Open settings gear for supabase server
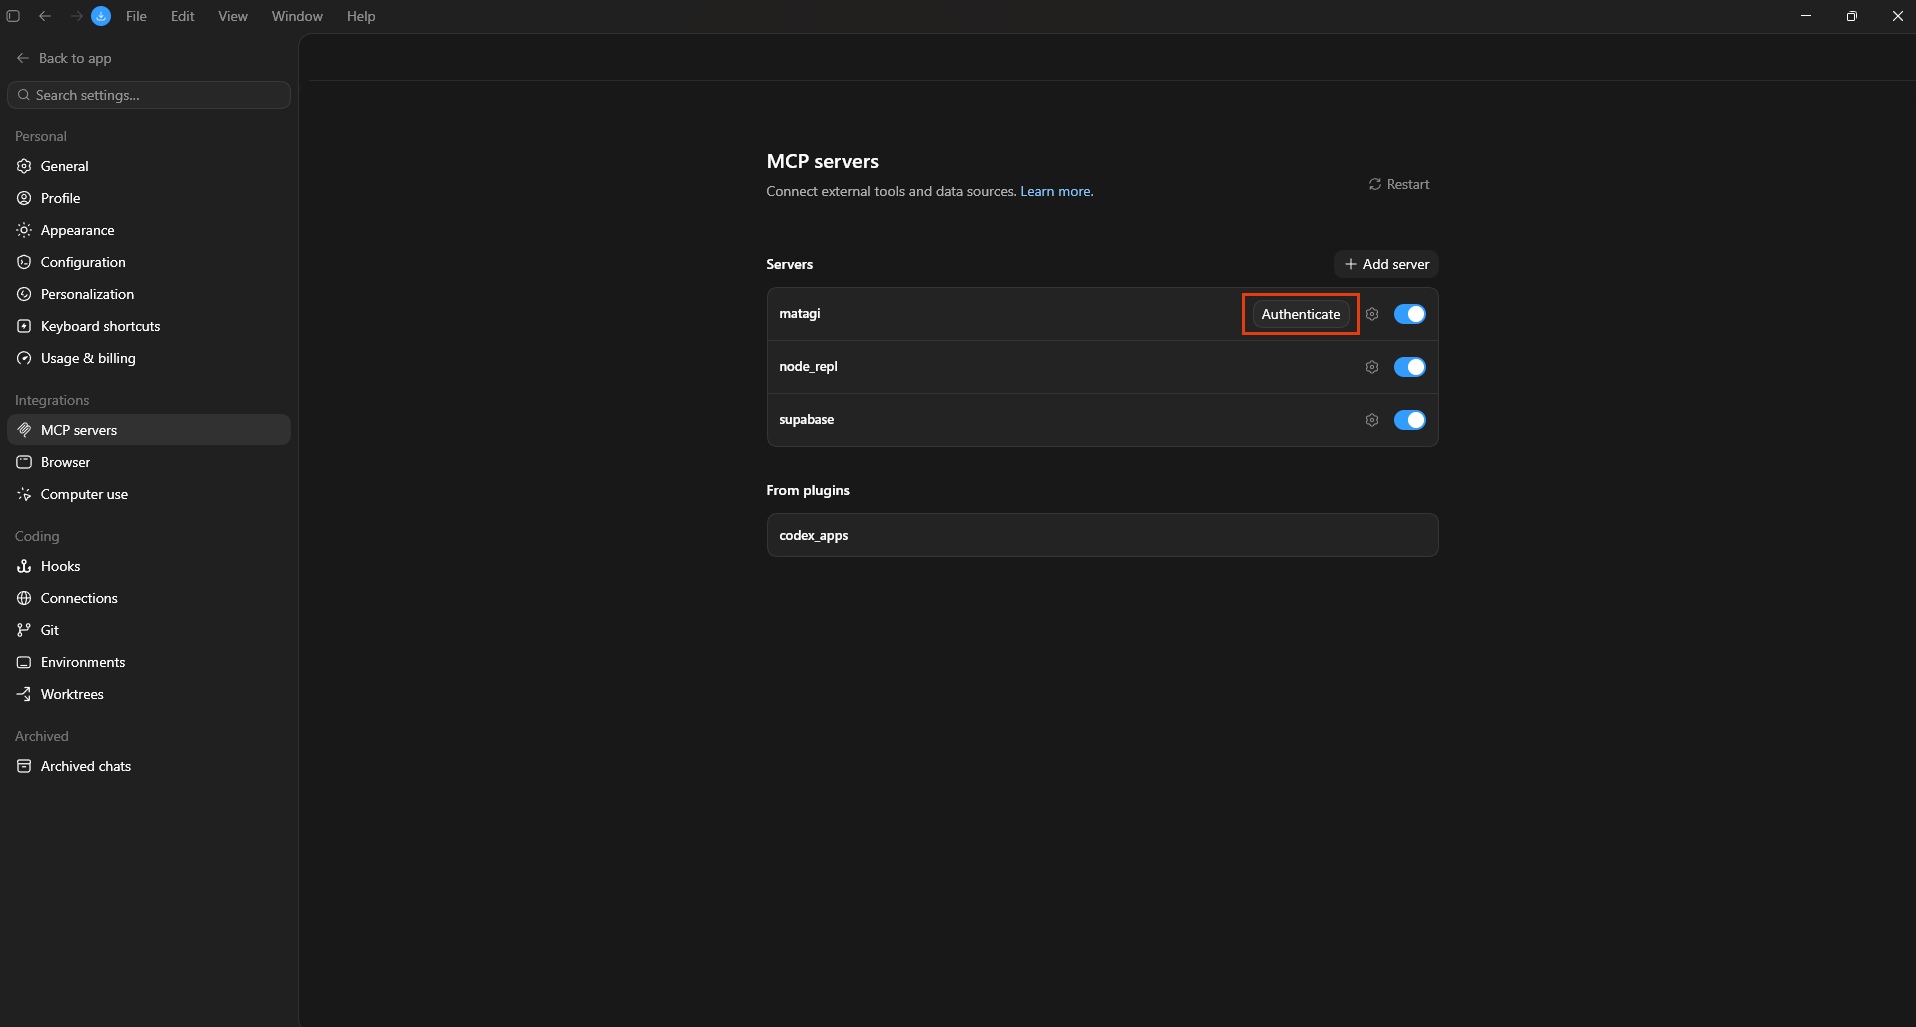 point(1372,420)
